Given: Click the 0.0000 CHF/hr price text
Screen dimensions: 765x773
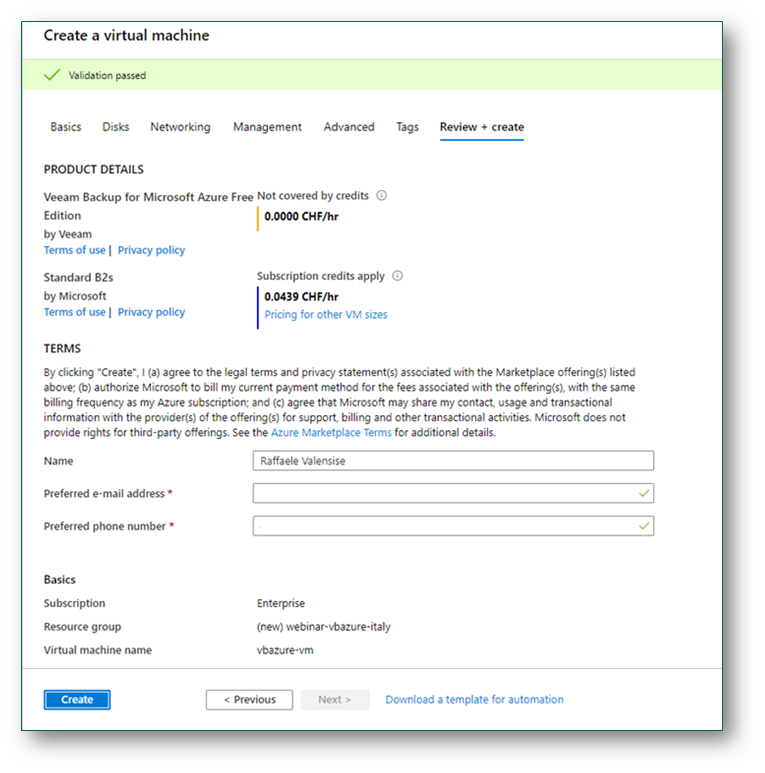Looking at the screenshot, I should coord(301,216).
